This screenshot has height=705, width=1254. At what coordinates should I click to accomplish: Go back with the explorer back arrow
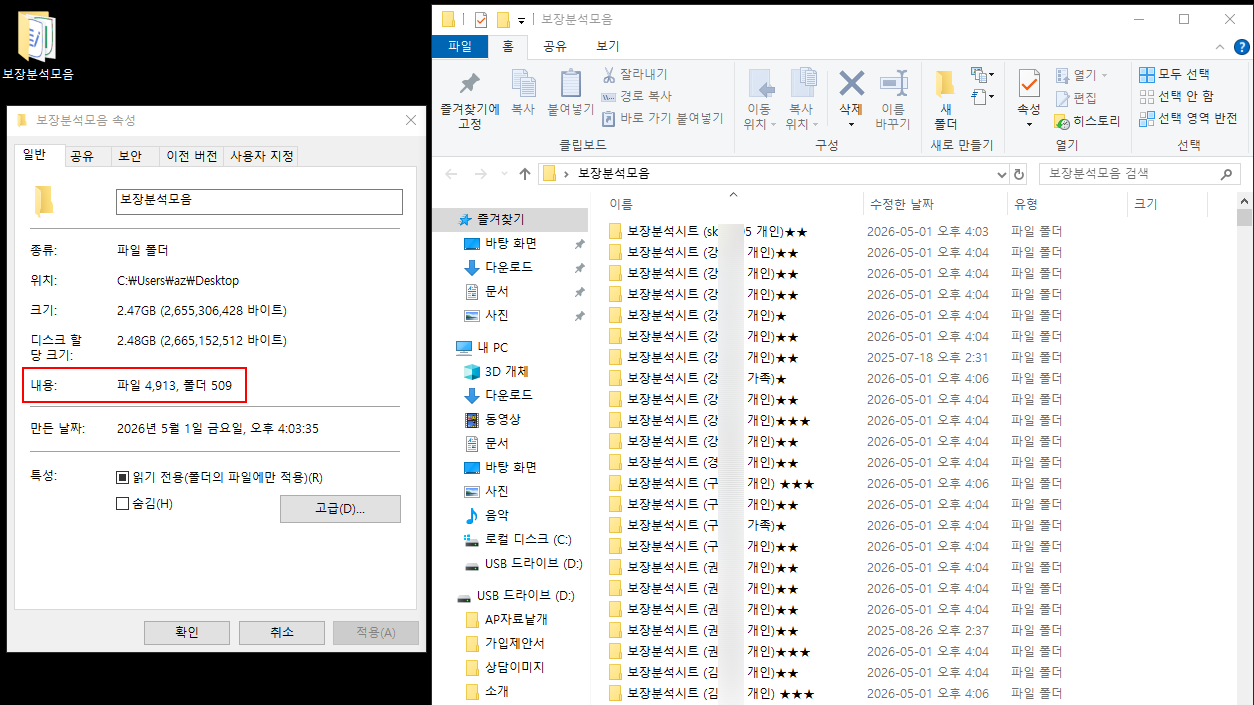coord(452,174)
